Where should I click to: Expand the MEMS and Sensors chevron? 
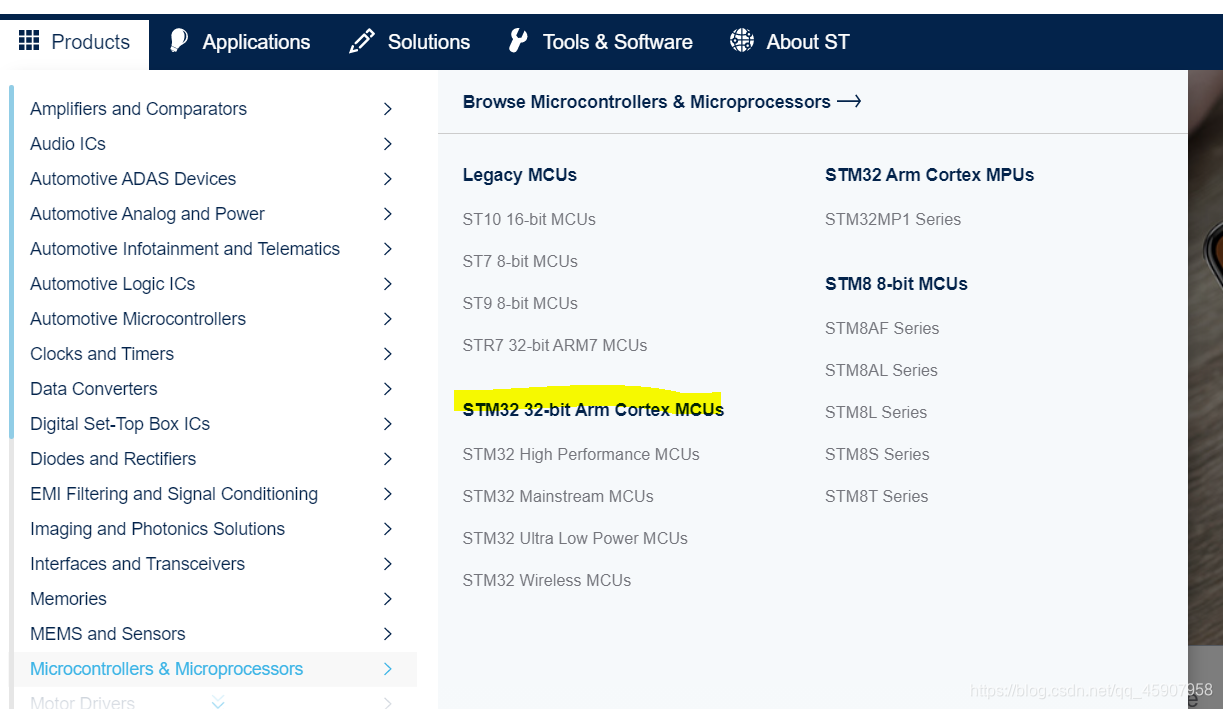(388, 634)
